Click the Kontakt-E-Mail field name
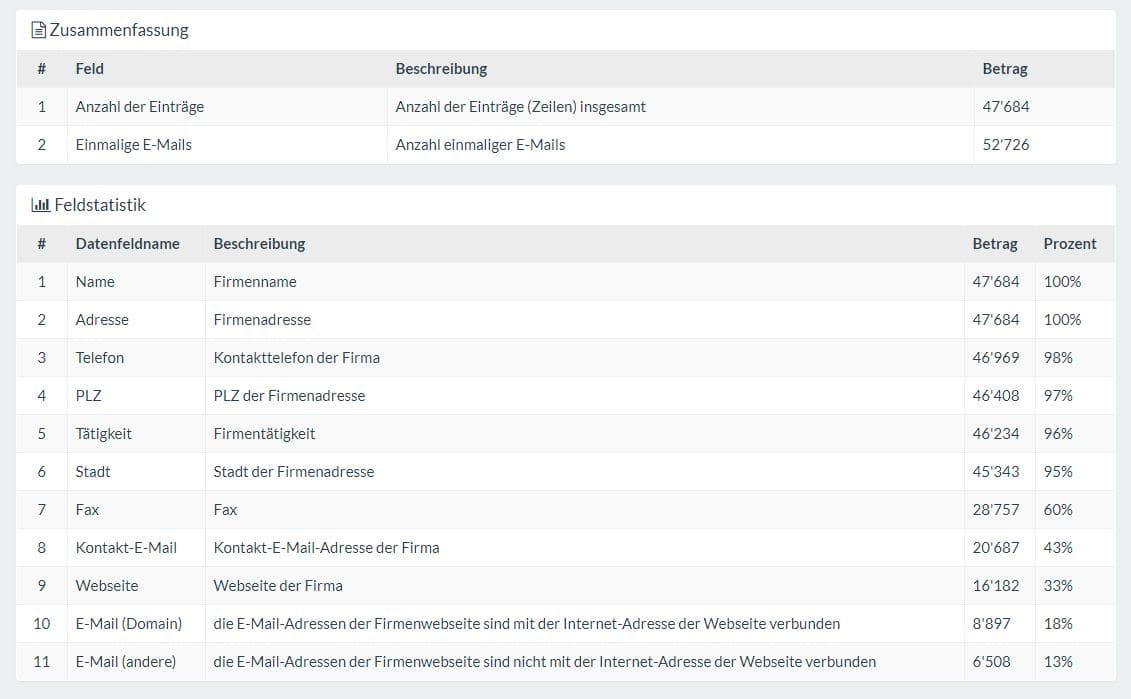 tap(126, 548)
